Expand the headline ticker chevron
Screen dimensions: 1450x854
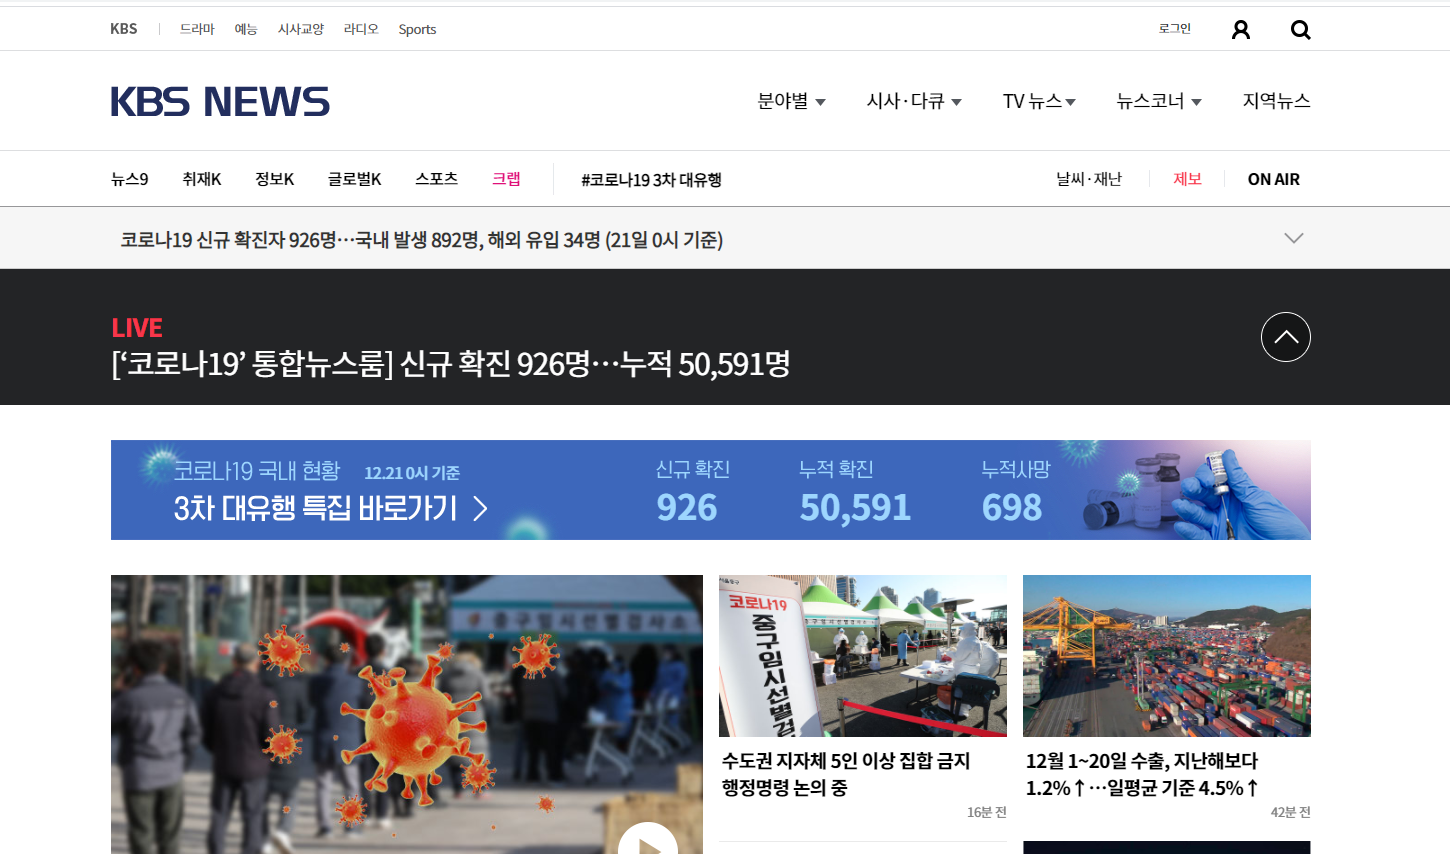click(x=1294, y=238)
